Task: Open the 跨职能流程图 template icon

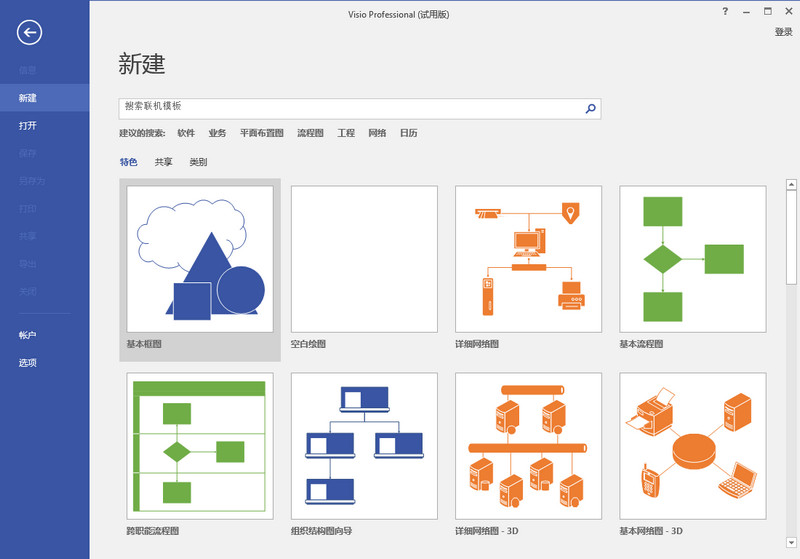Action: coord(200,446)
